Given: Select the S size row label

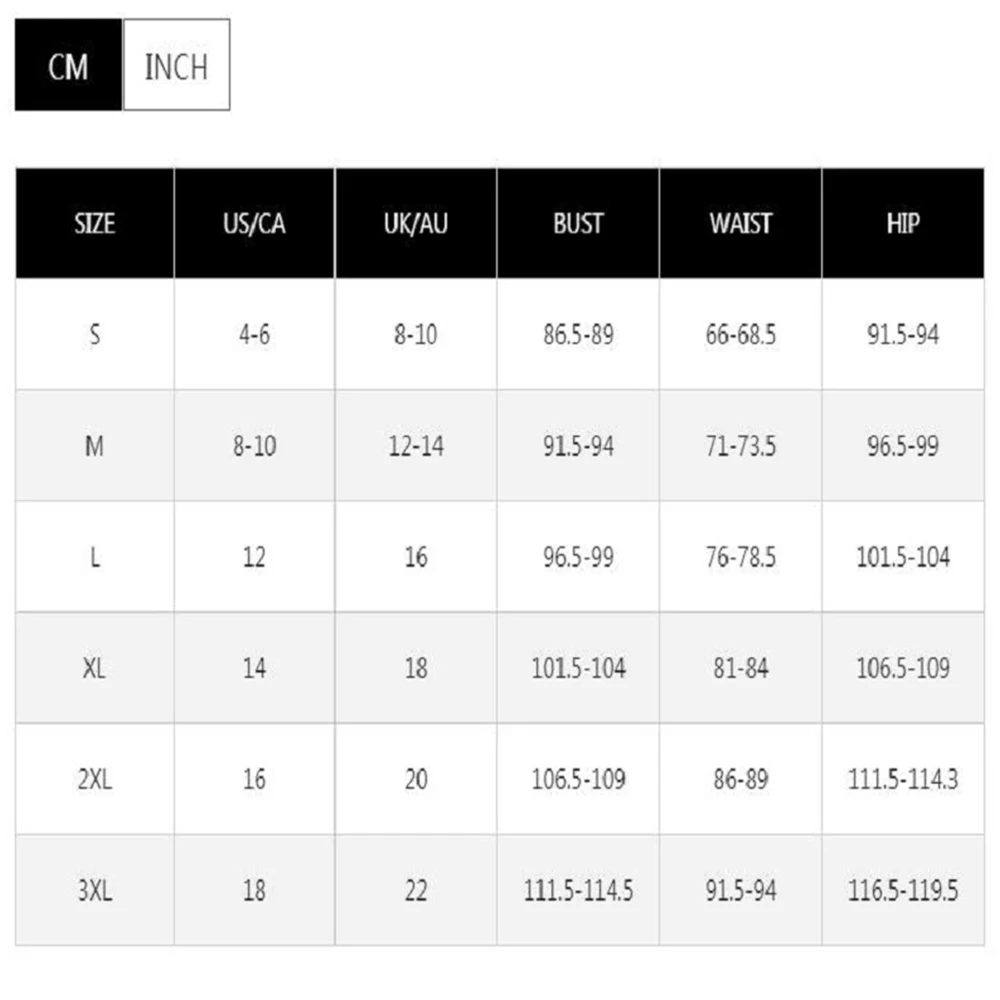Looking at the screenshot, I should (94, 334).
